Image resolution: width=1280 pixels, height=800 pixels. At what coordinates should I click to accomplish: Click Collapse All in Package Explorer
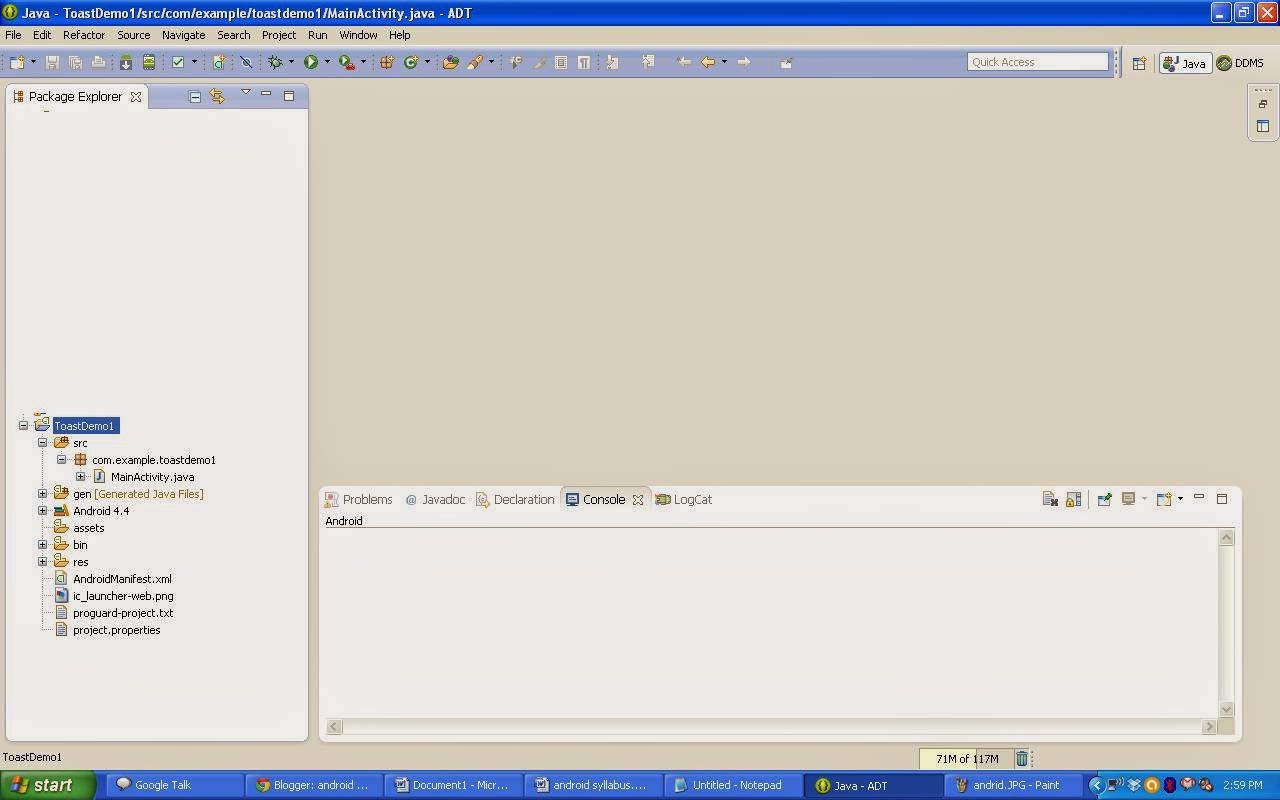click(x=195, y=96)
